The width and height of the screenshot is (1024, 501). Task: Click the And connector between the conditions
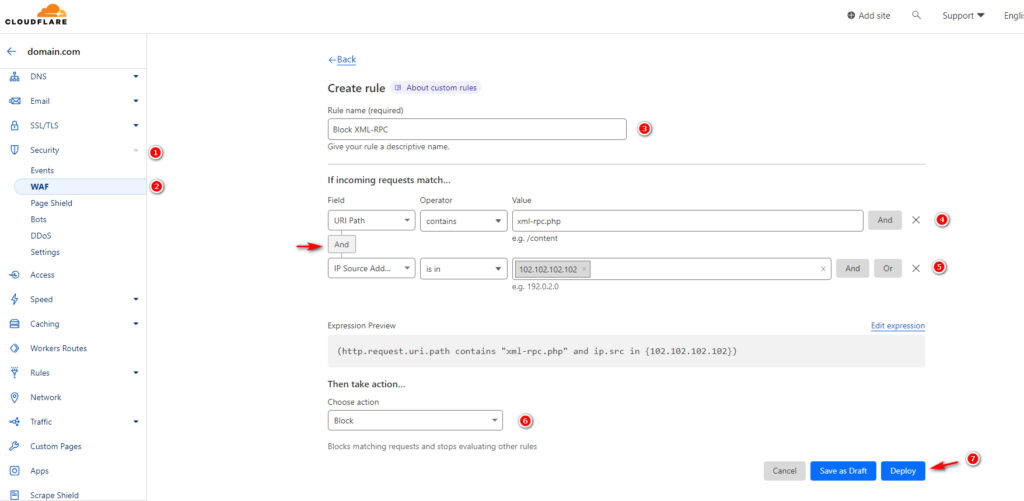click(342, 244)
